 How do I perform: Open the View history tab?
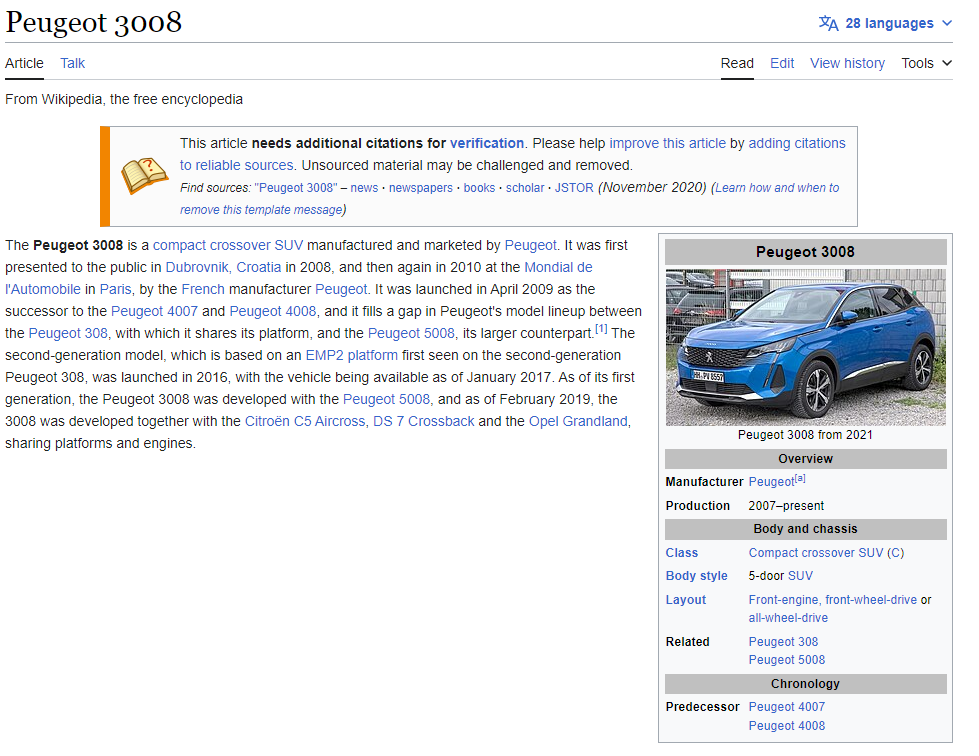pos(847,63)
